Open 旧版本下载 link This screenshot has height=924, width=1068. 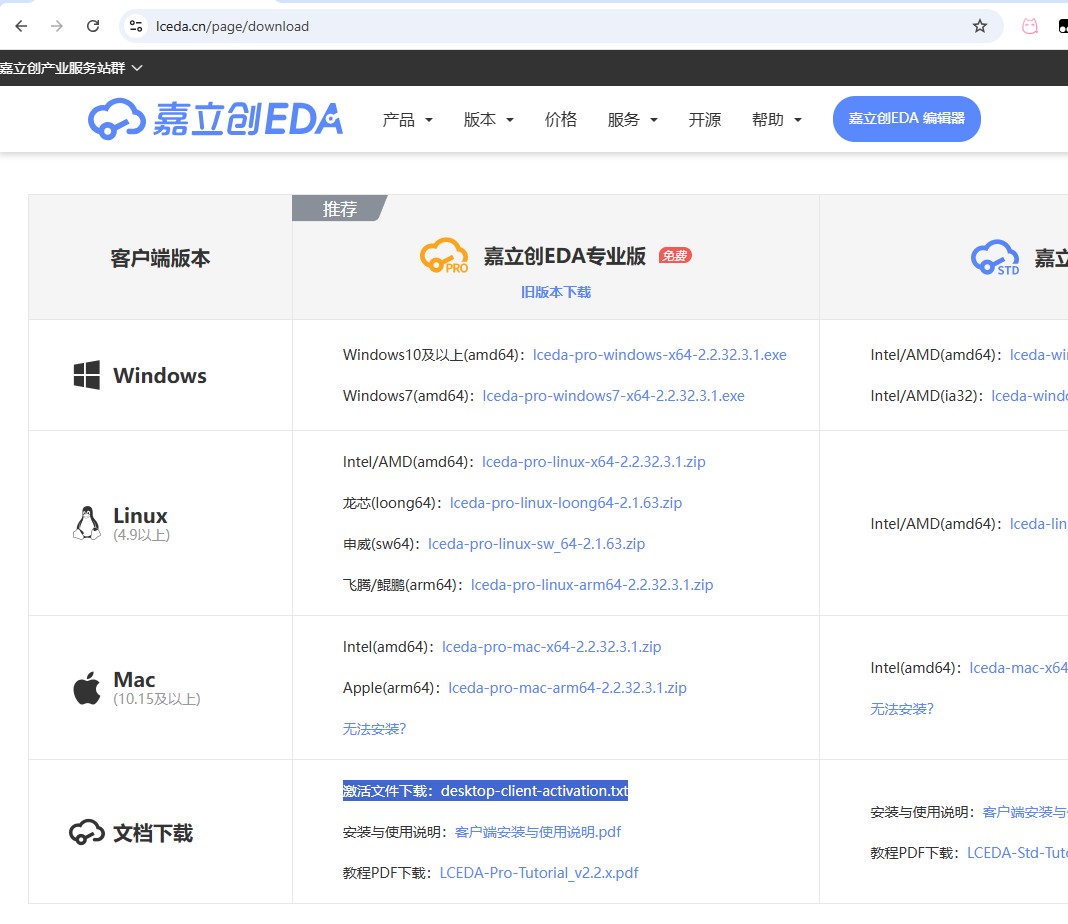coord(556,292)
